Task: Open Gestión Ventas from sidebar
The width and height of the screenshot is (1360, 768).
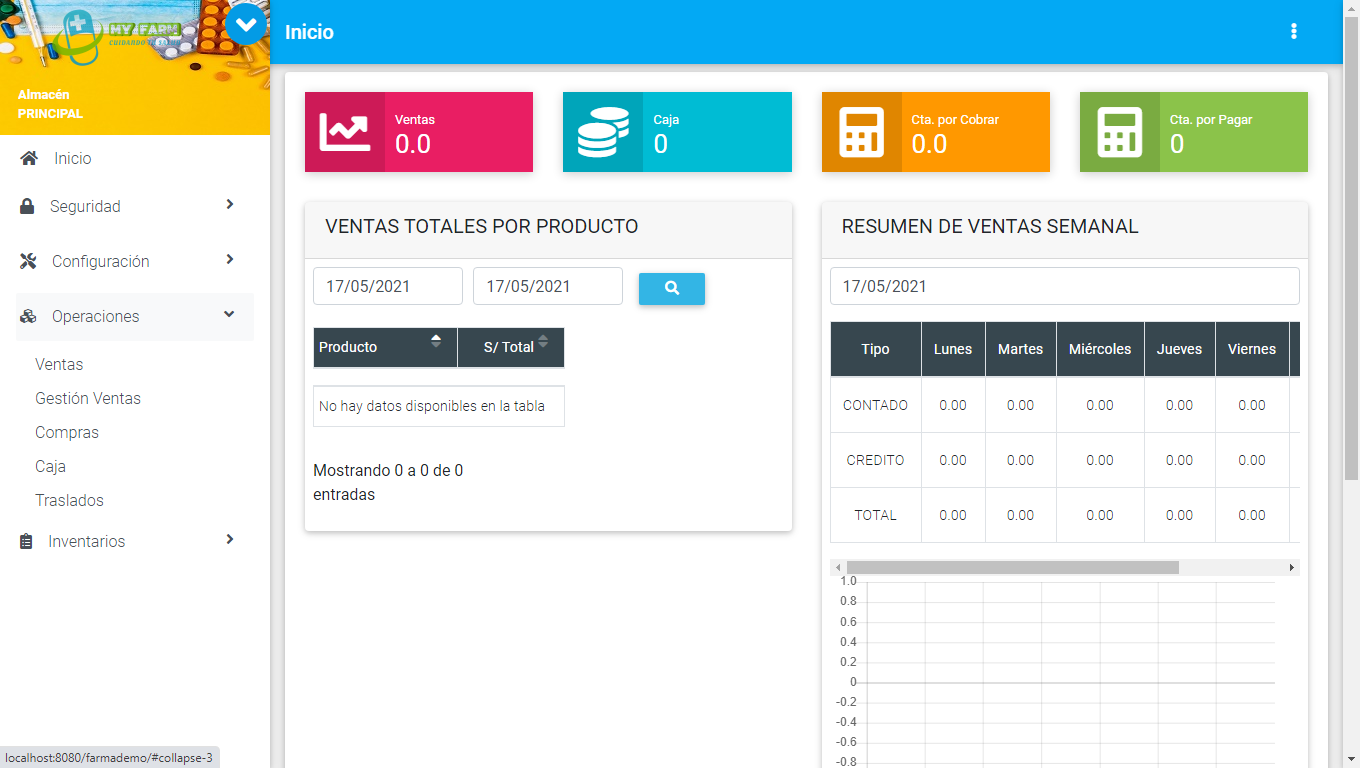Action: tap(88, 398)
